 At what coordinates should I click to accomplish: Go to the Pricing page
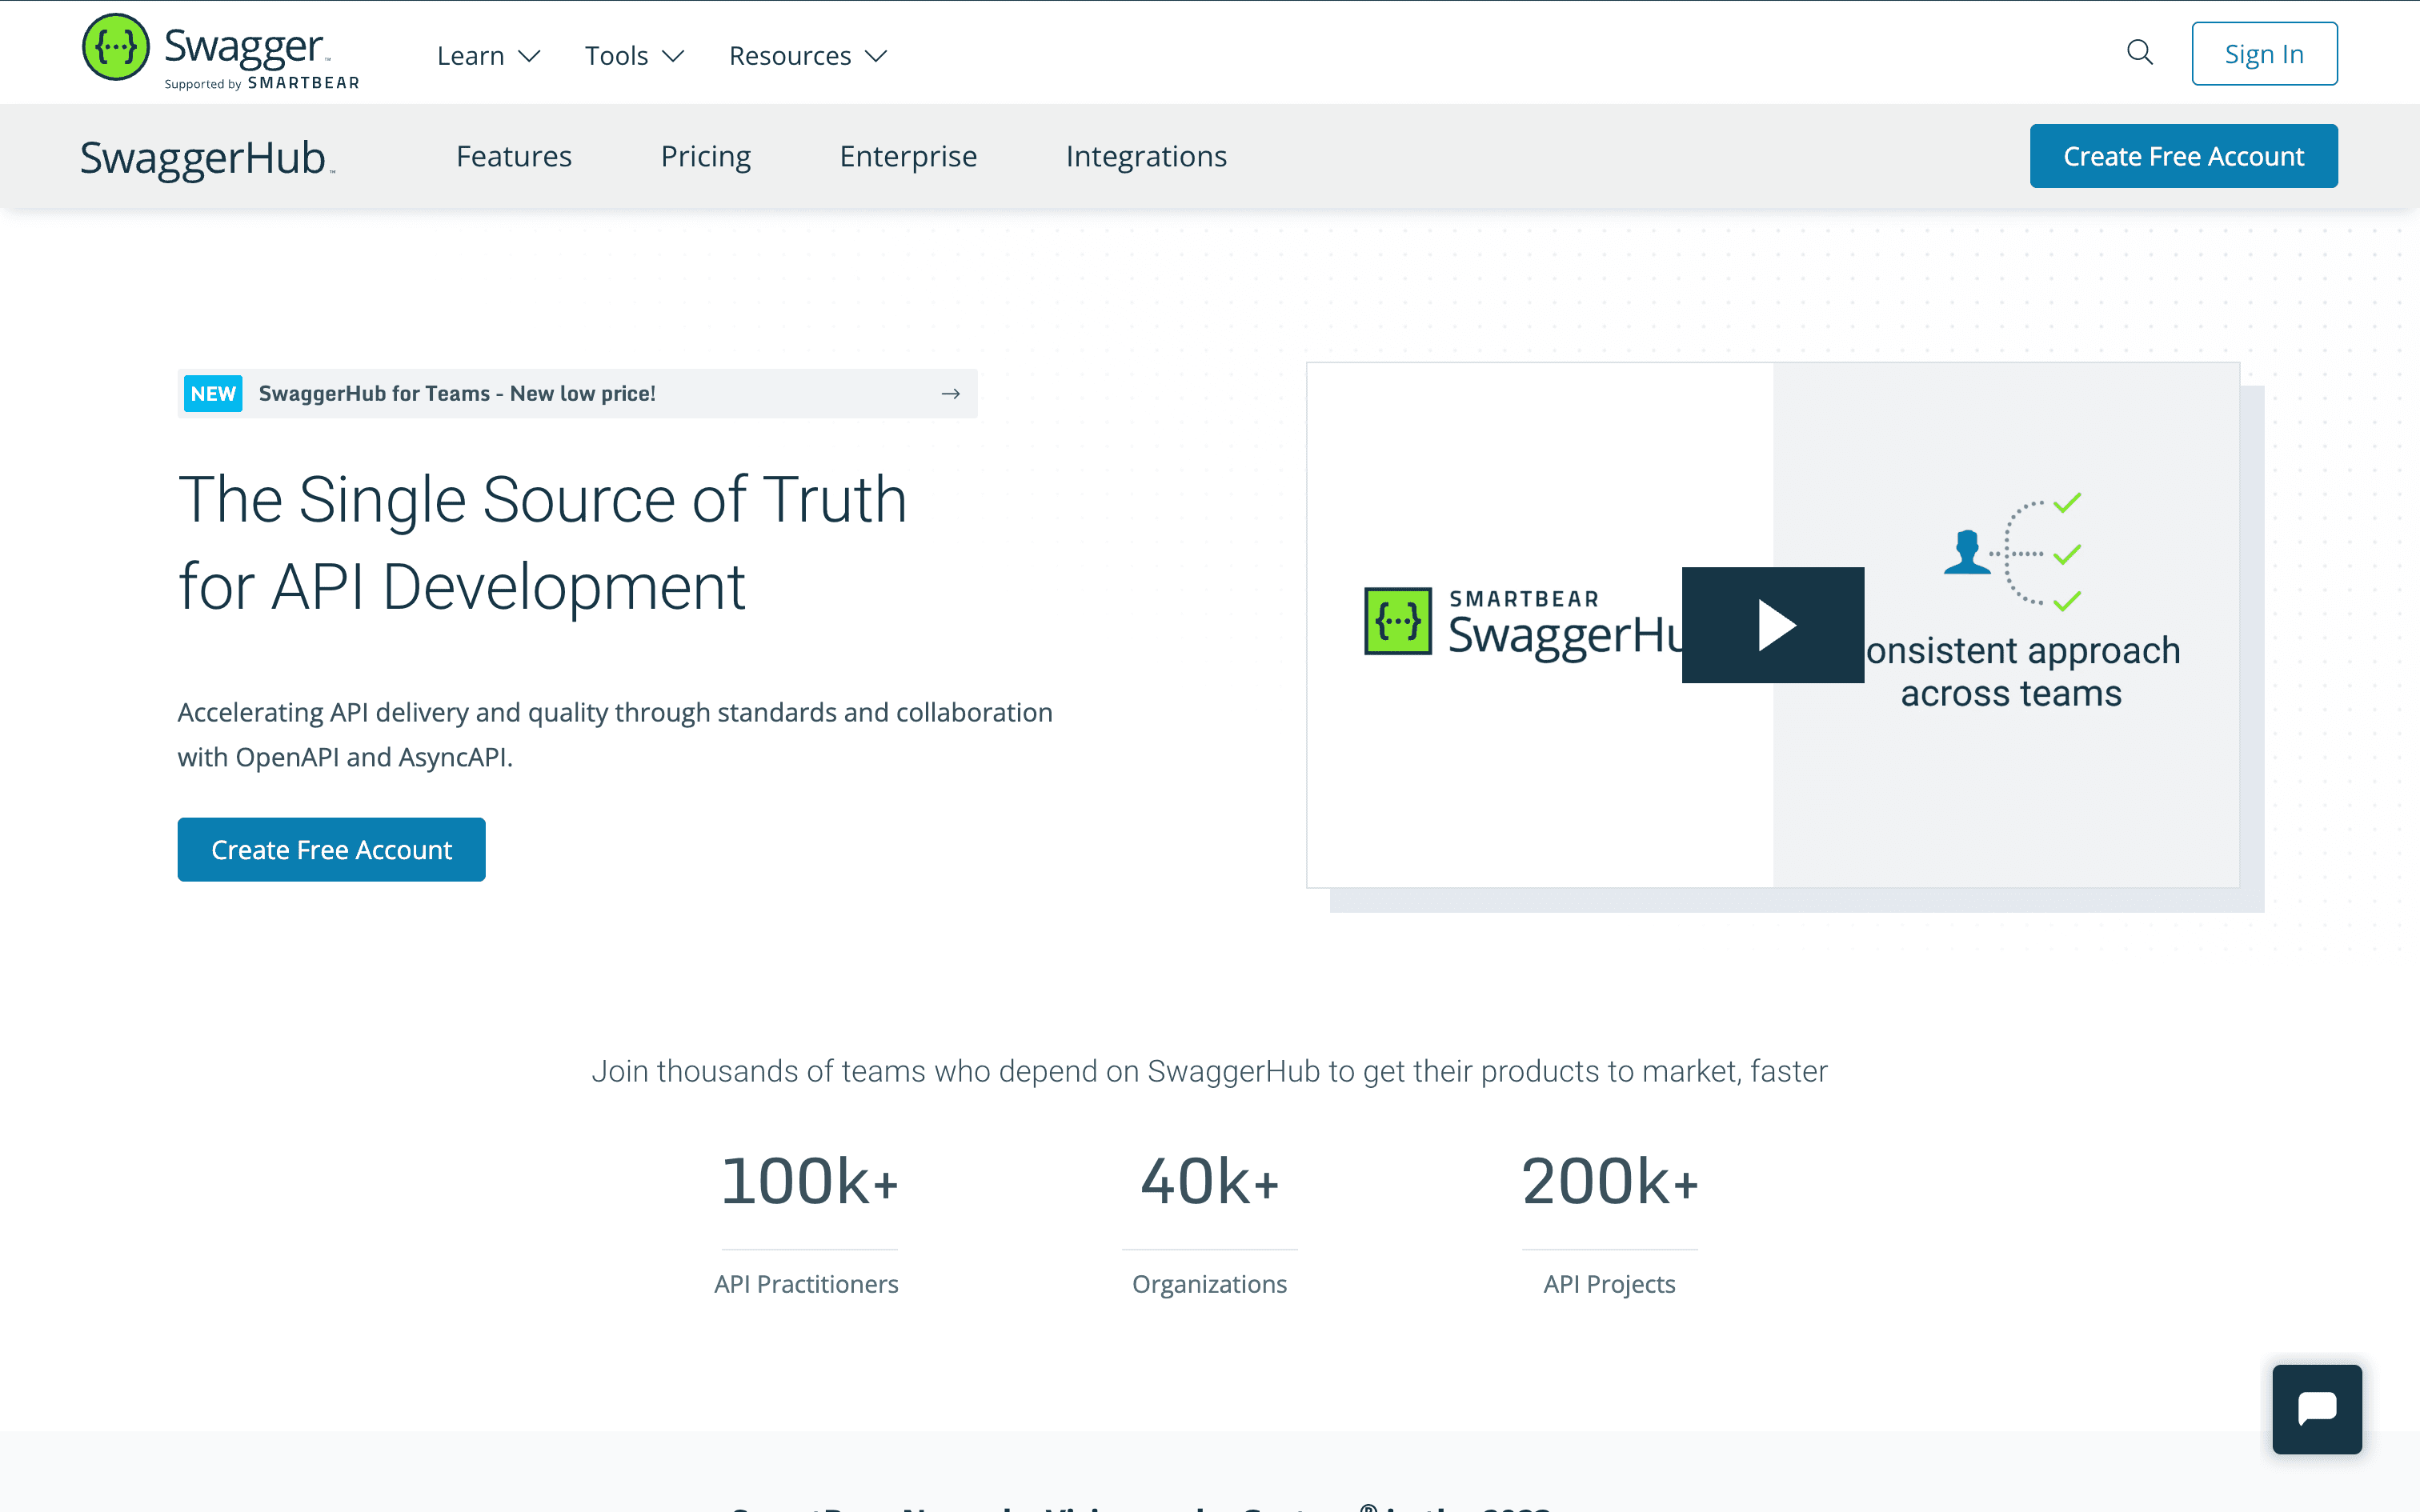pyautogui.click(x=706, y=156)
